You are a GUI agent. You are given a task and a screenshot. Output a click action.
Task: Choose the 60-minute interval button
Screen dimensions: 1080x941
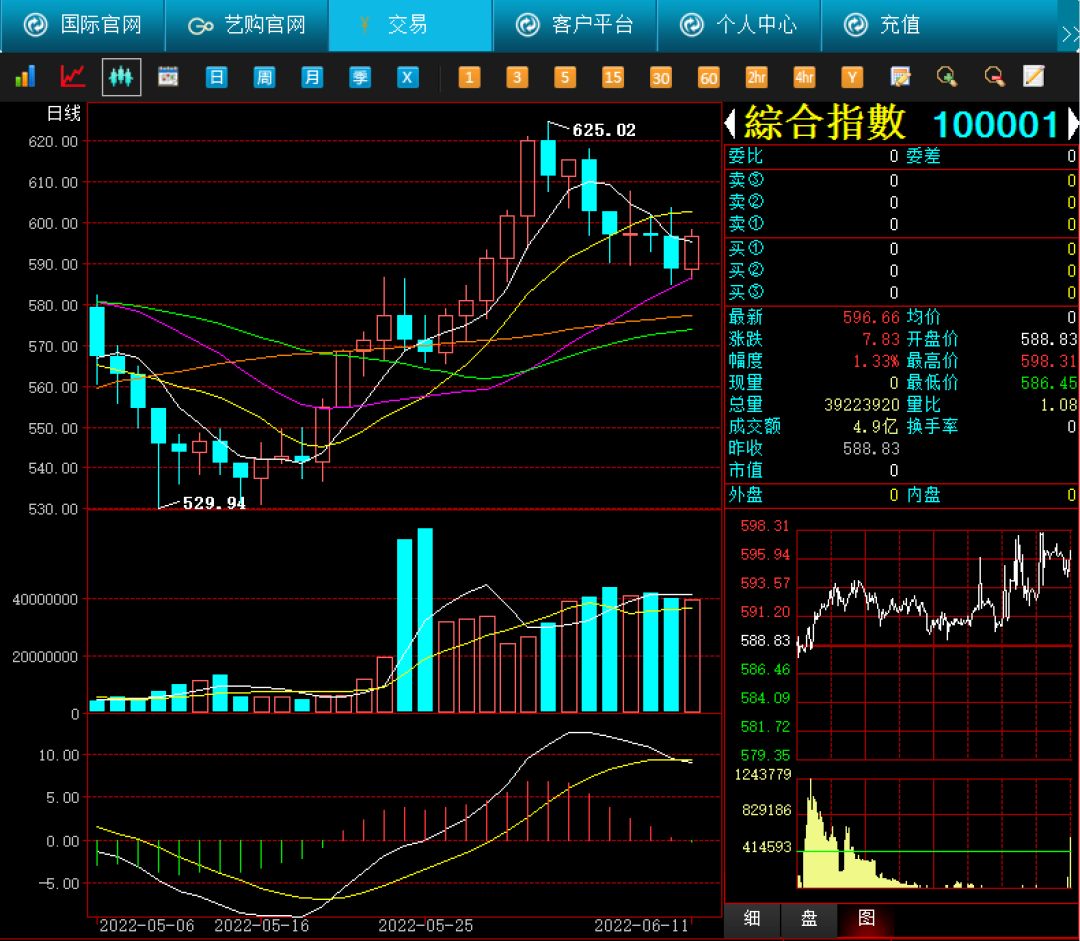708,77
